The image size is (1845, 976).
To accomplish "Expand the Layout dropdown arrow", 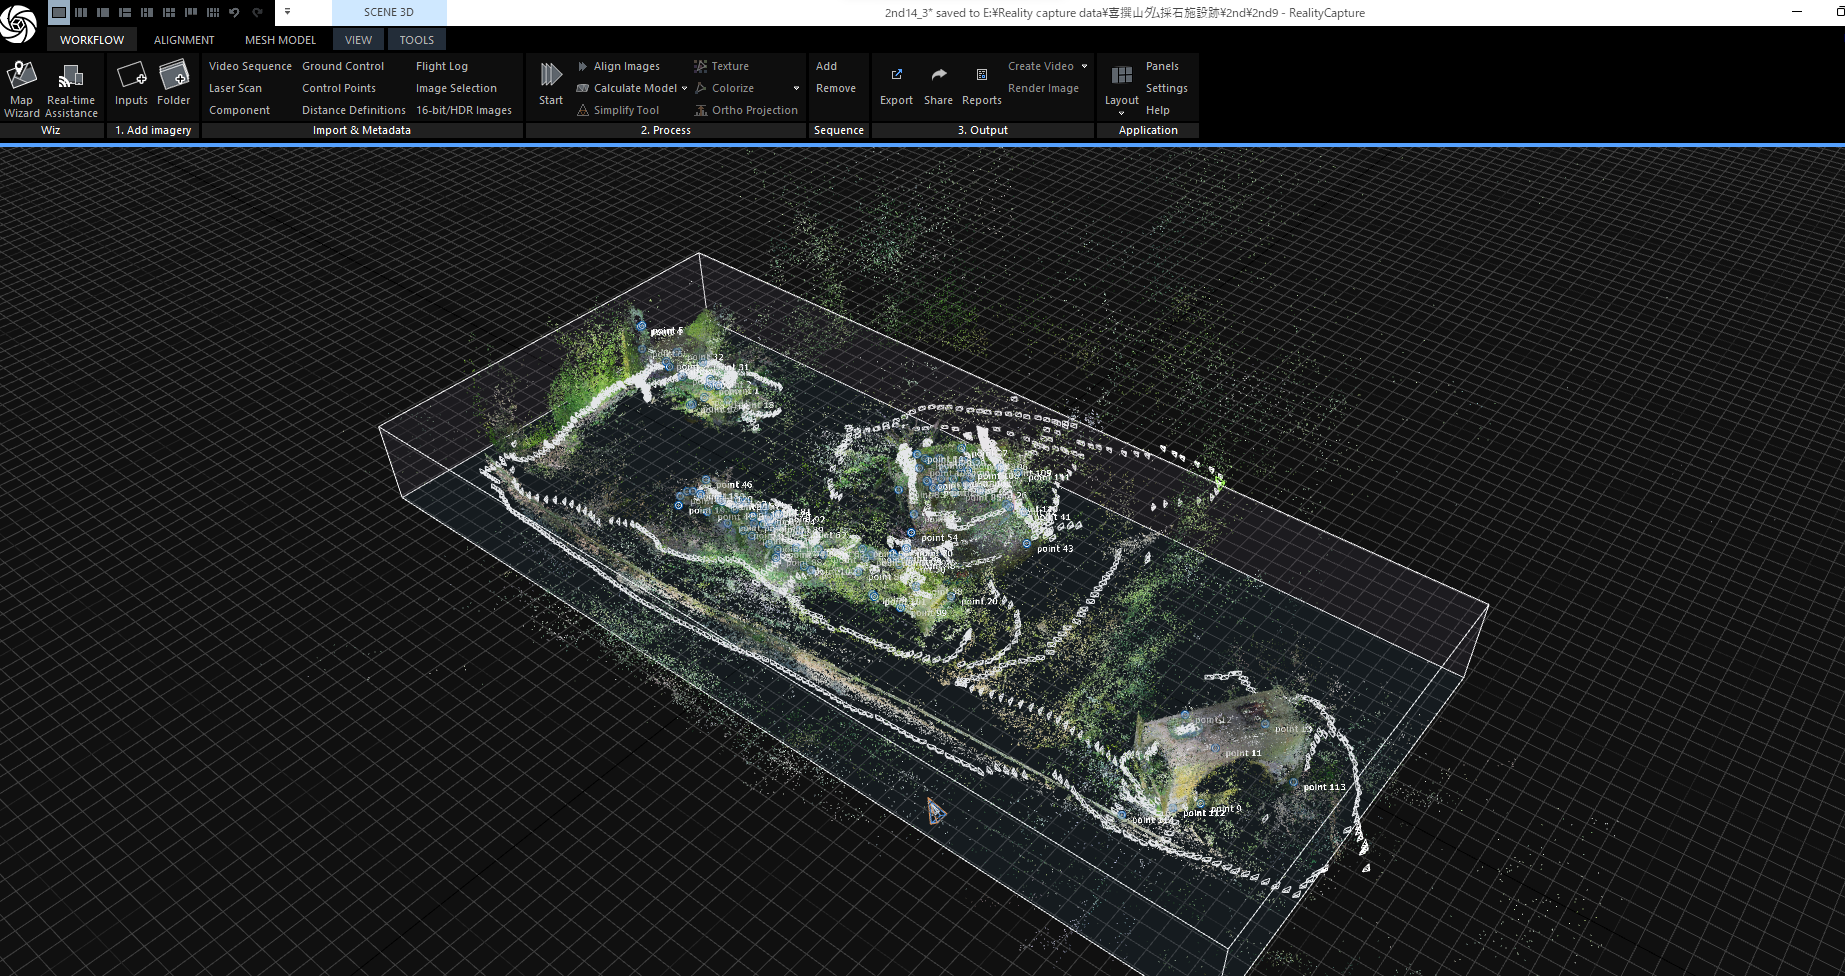I will click(x=1122, y=113).
